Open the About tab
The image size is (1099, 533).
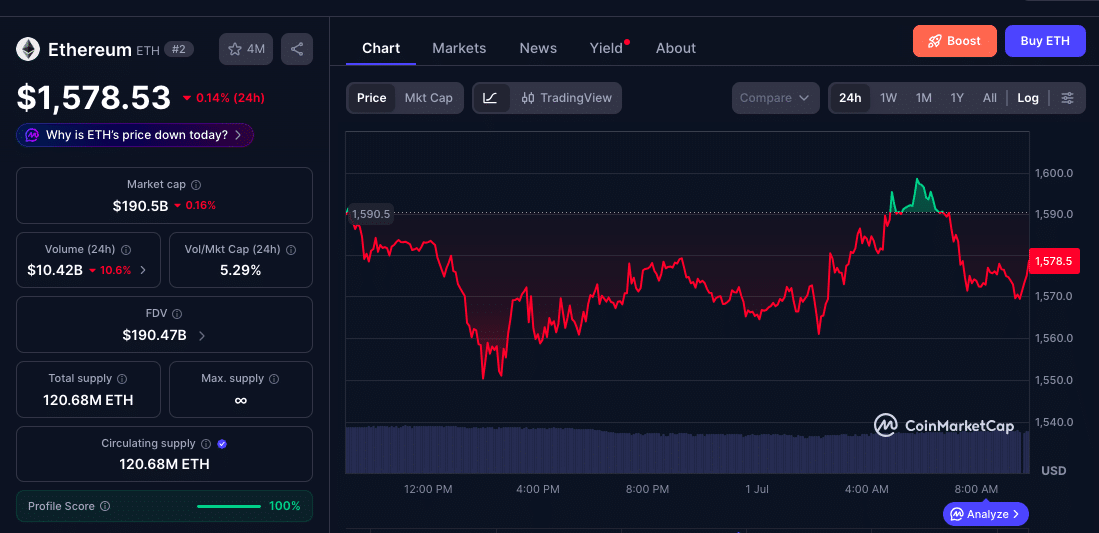click(676, 48)
